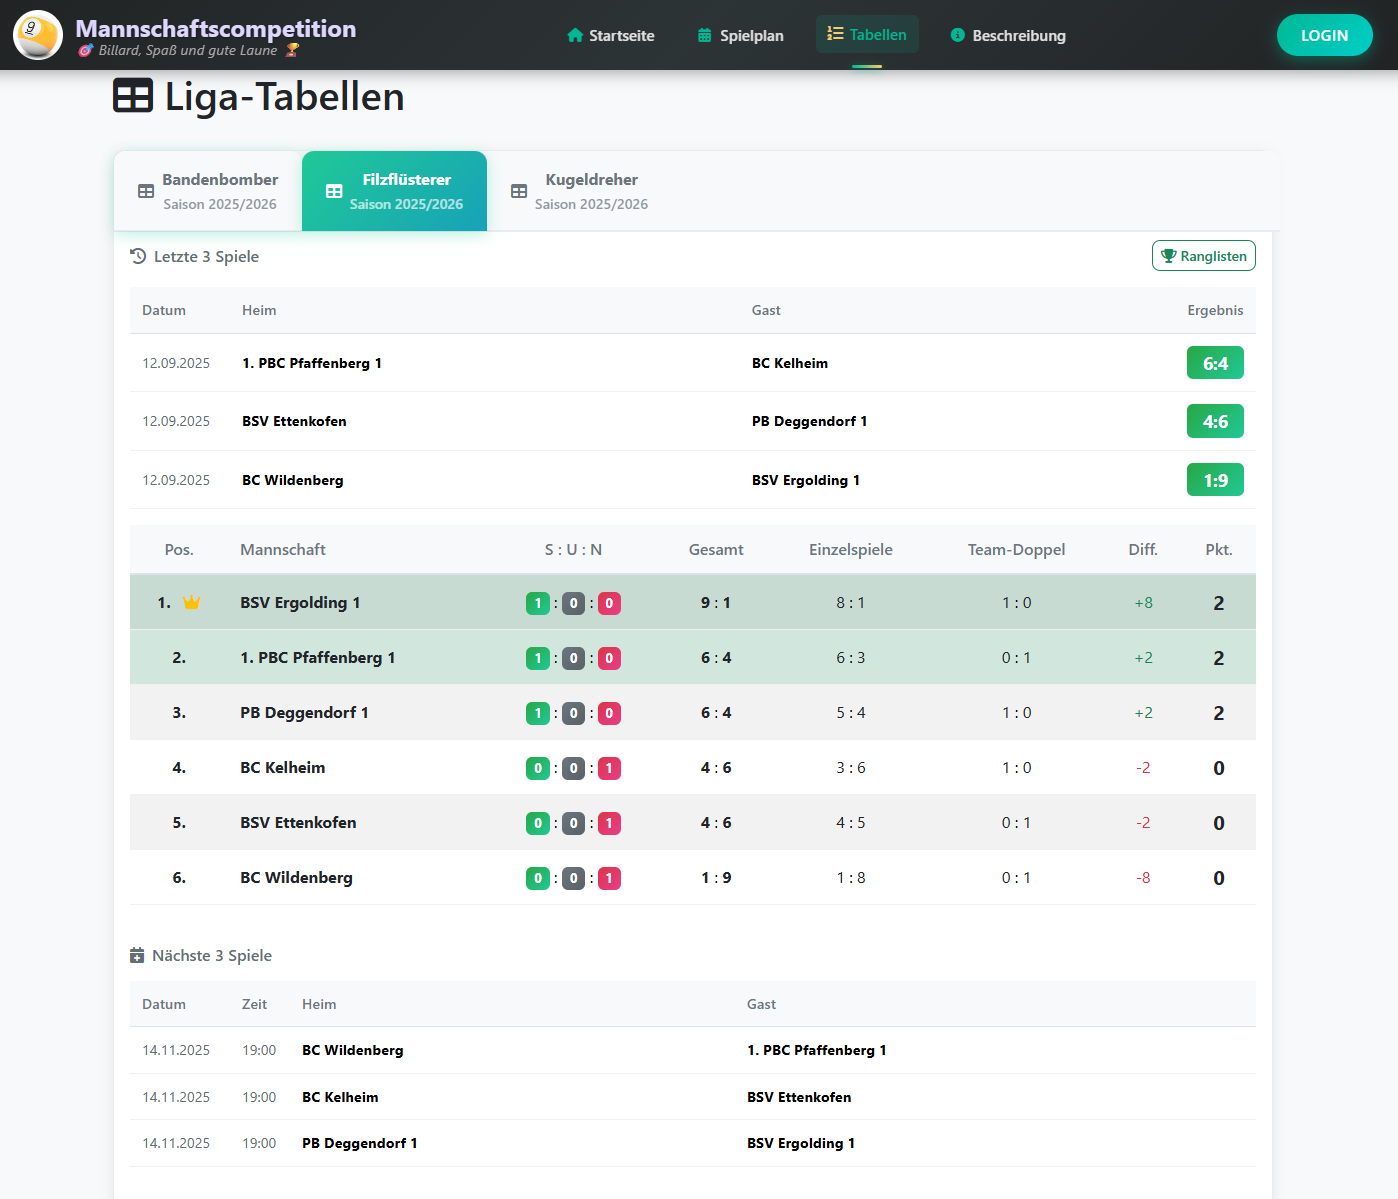Click the calendar icon beside Spielplan

[x=705, y=35]
